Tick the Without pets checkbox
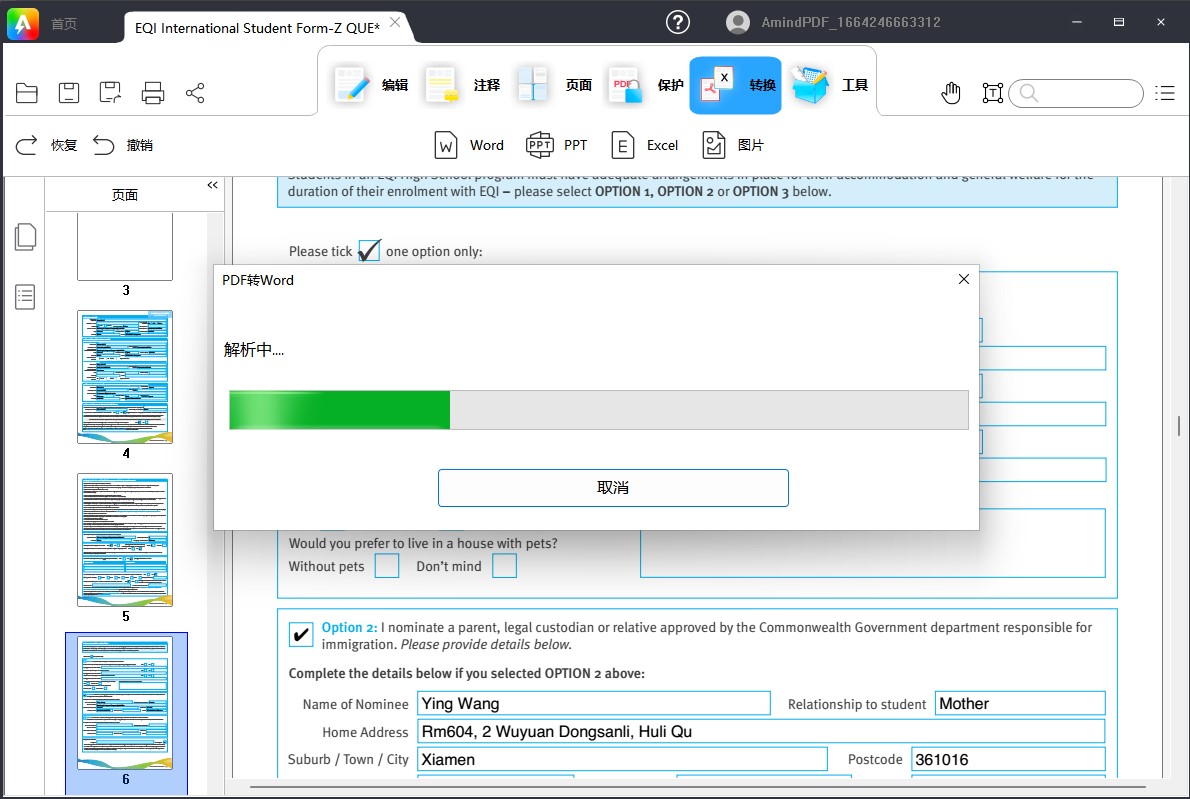The width and height of the screenshot is (1190, 799). click(387, 566)
